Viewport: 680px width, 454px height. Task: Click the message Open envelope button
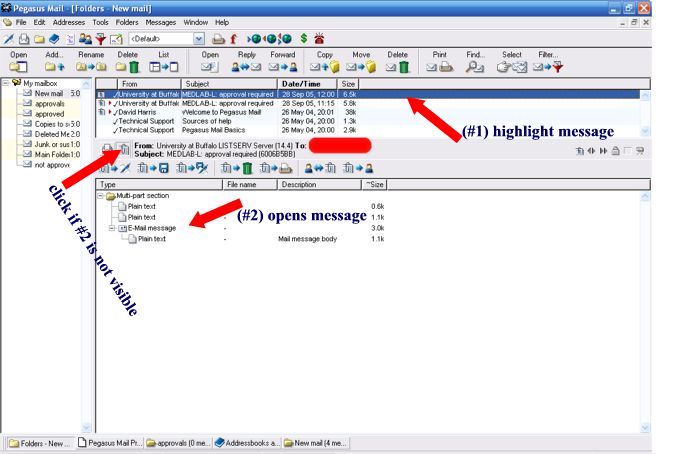tap(210, 62)
